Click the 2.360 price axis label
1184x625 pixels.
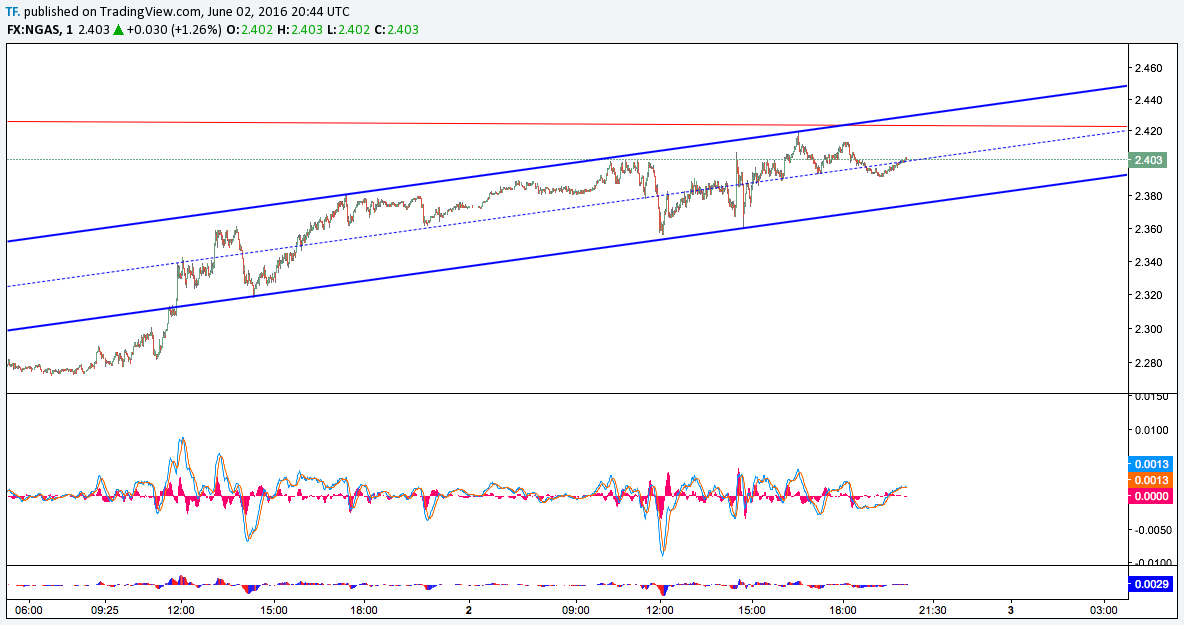coord(1149,229)
